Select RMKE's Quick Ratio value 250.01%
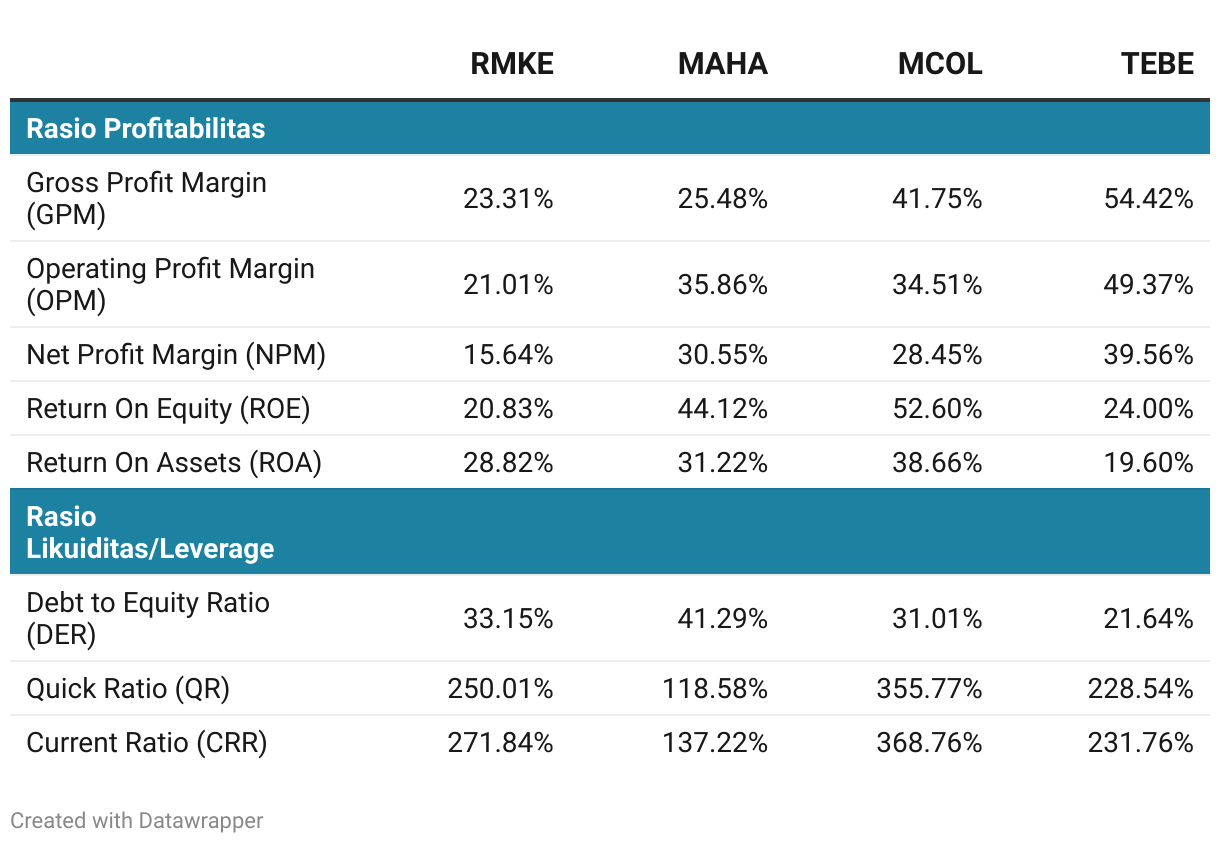The width and height of the screenshot is (1220, 844). 500,688
